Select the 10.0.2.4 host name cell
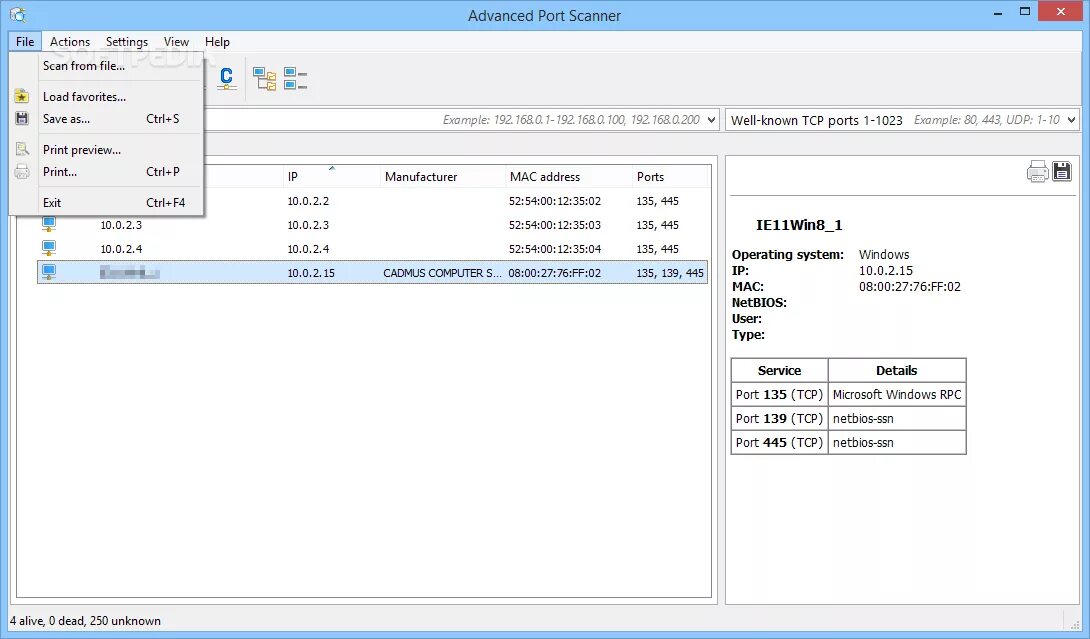The image size is (1090, 639). (x=121, y=248)
